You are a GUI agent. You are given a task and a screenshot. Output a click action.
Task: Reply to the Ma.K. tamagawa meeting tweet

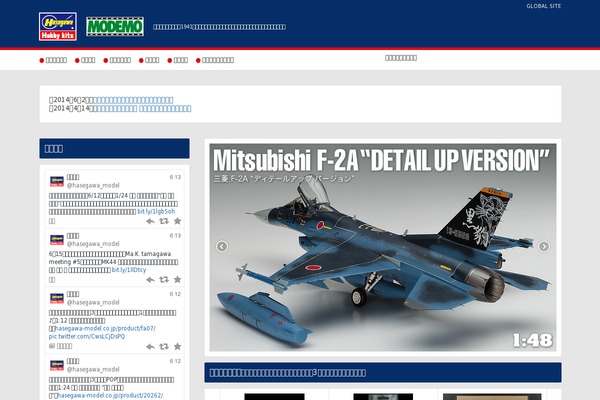pos(150,280)
